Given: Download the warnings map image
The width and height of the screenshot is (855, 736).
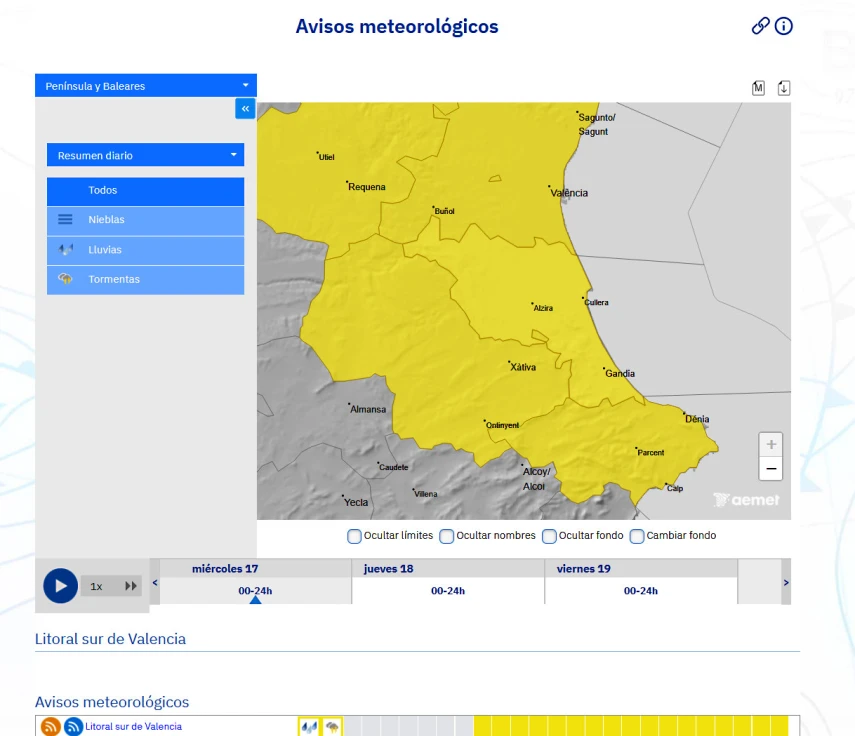Looking at the screenshot, I should click(x=784, y=87).
